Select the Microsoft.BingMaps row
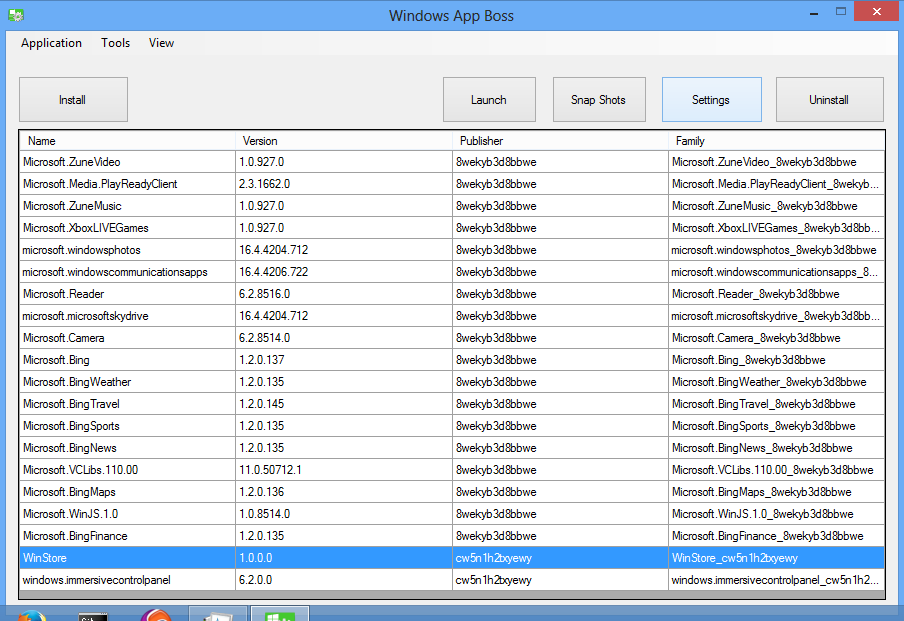 point(452,492)
